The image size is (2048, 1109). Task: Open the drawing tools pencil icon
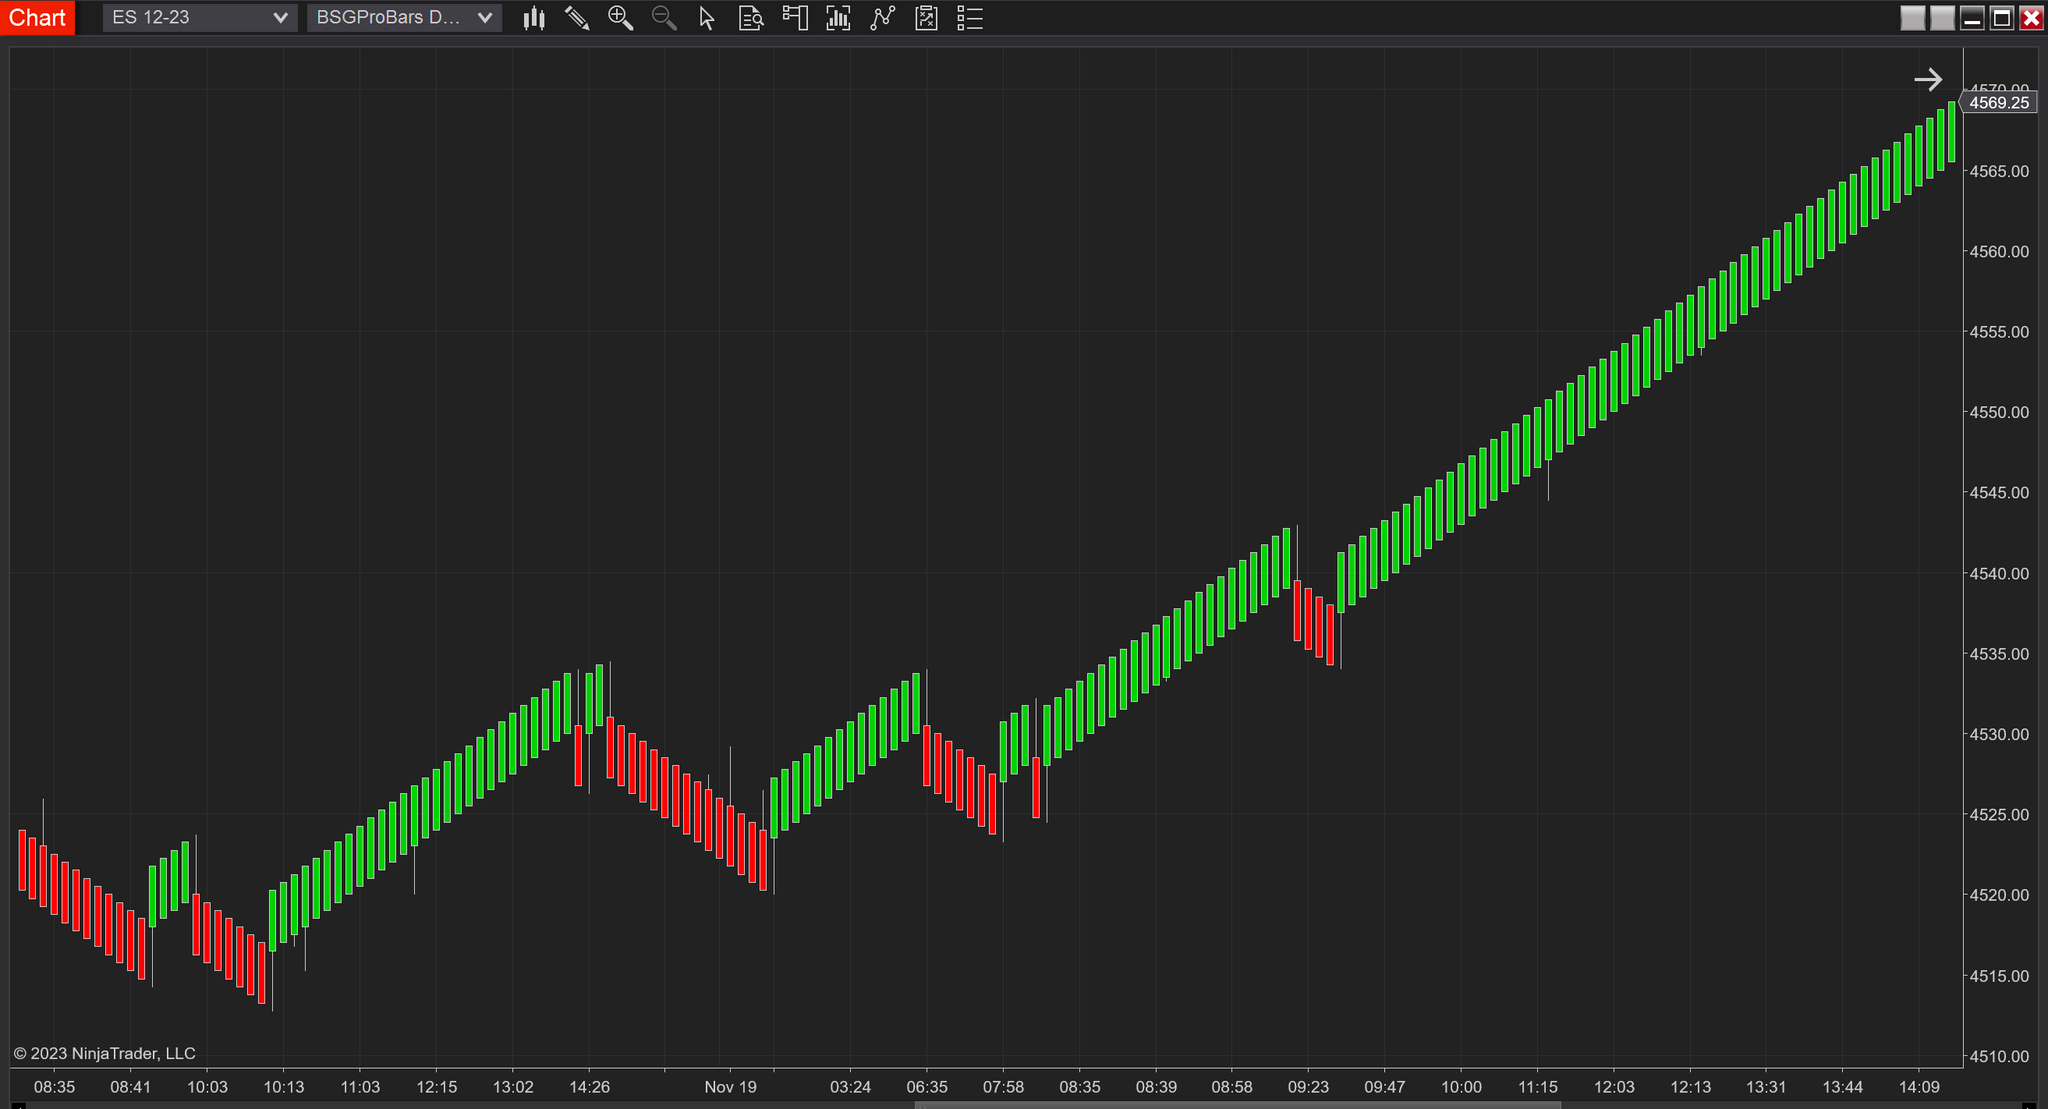point(577,18)
